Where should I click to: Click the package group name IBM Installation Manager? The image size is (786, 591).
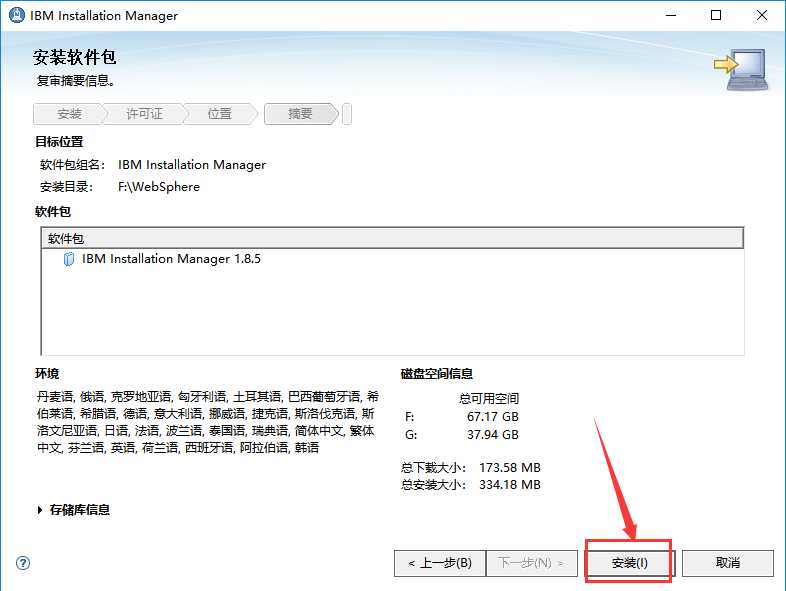pos(192,165)
